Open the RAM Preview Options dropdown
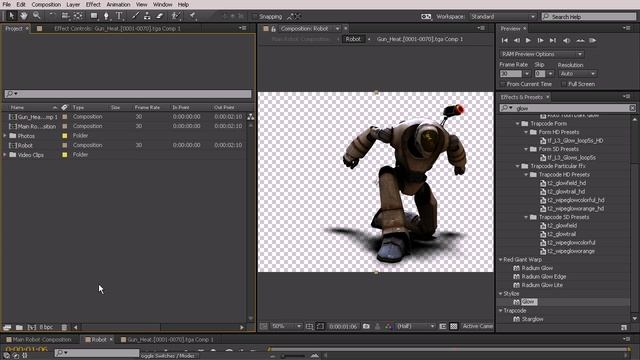640x360 pixels. 541,54
